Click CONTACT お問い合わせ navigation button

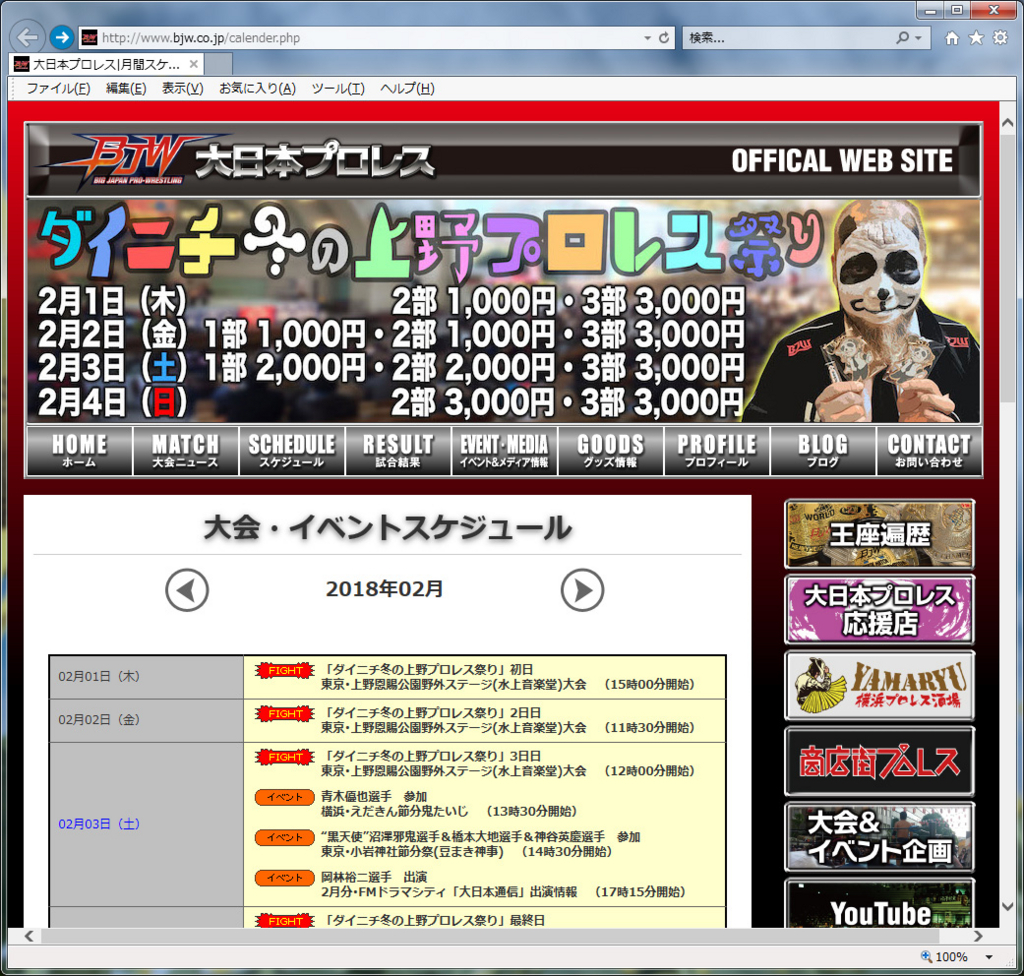(929, 451)
